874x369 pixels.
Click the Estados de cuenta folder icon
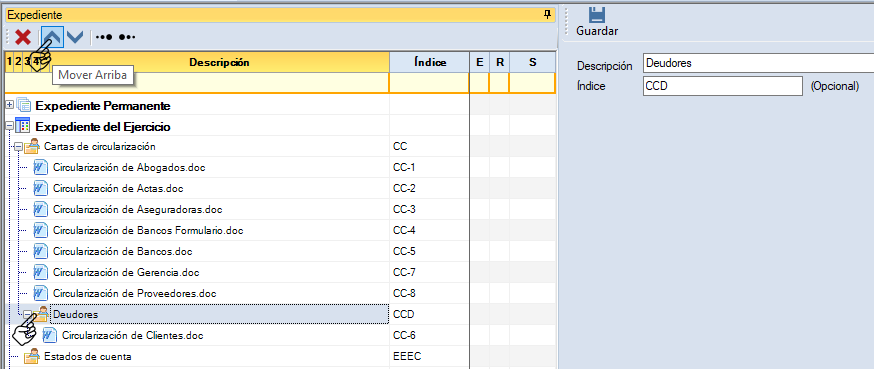tap(32, 356)
